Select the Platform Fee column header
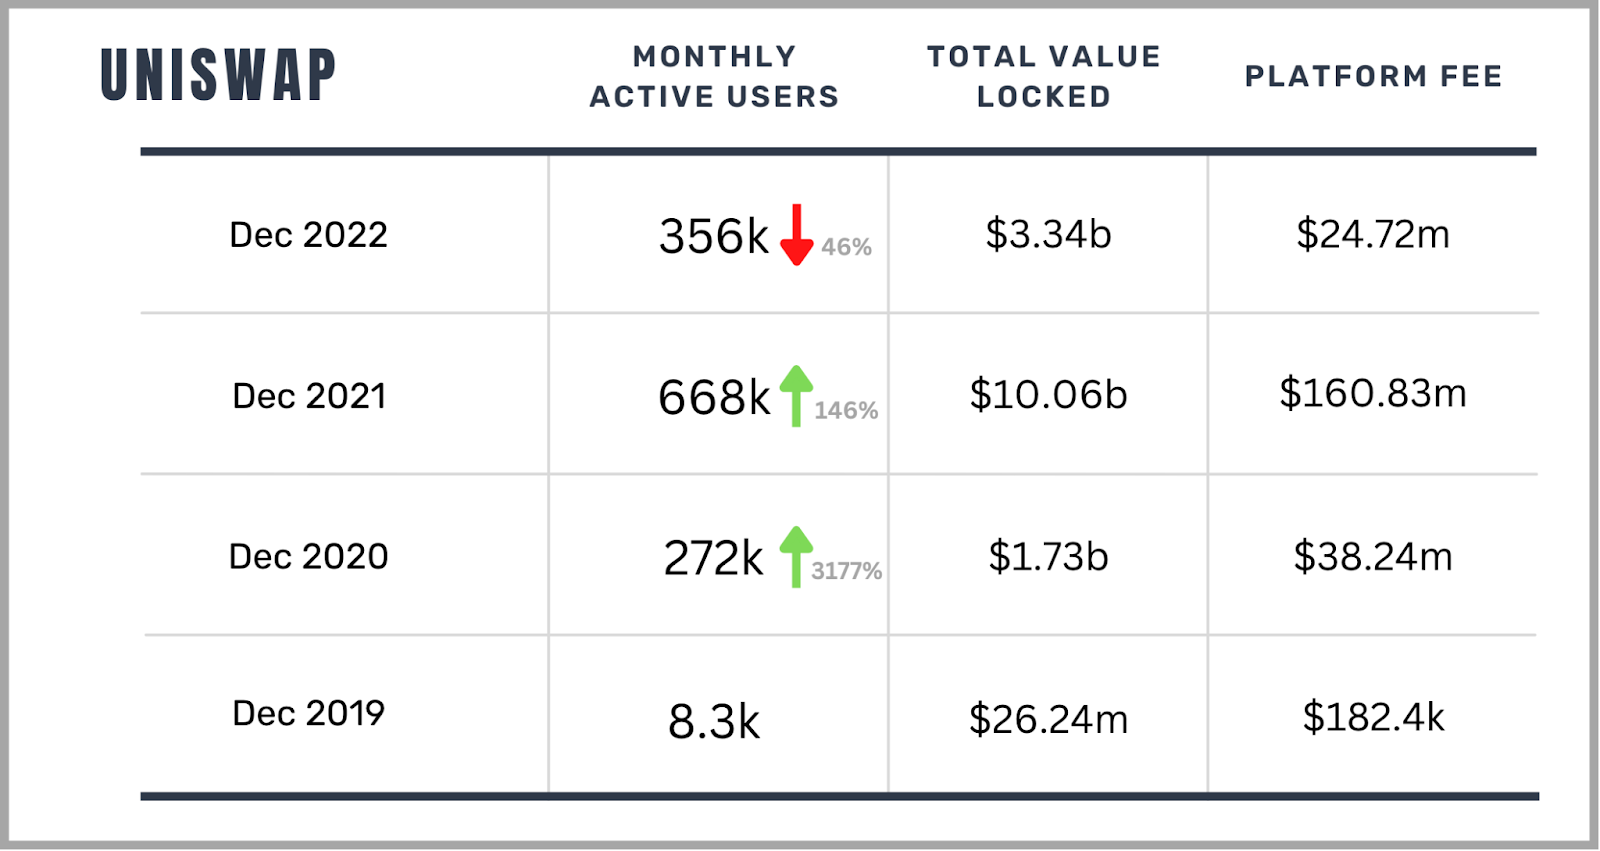Screen dimensions: 1600x851 (1373, 76)
